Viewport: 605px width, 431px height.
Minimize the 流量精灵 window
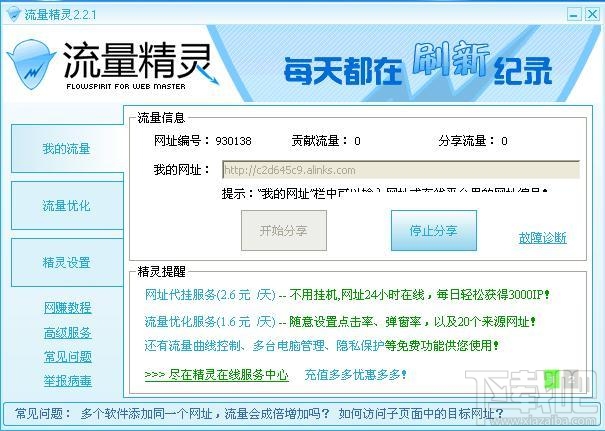pos(574,15)
